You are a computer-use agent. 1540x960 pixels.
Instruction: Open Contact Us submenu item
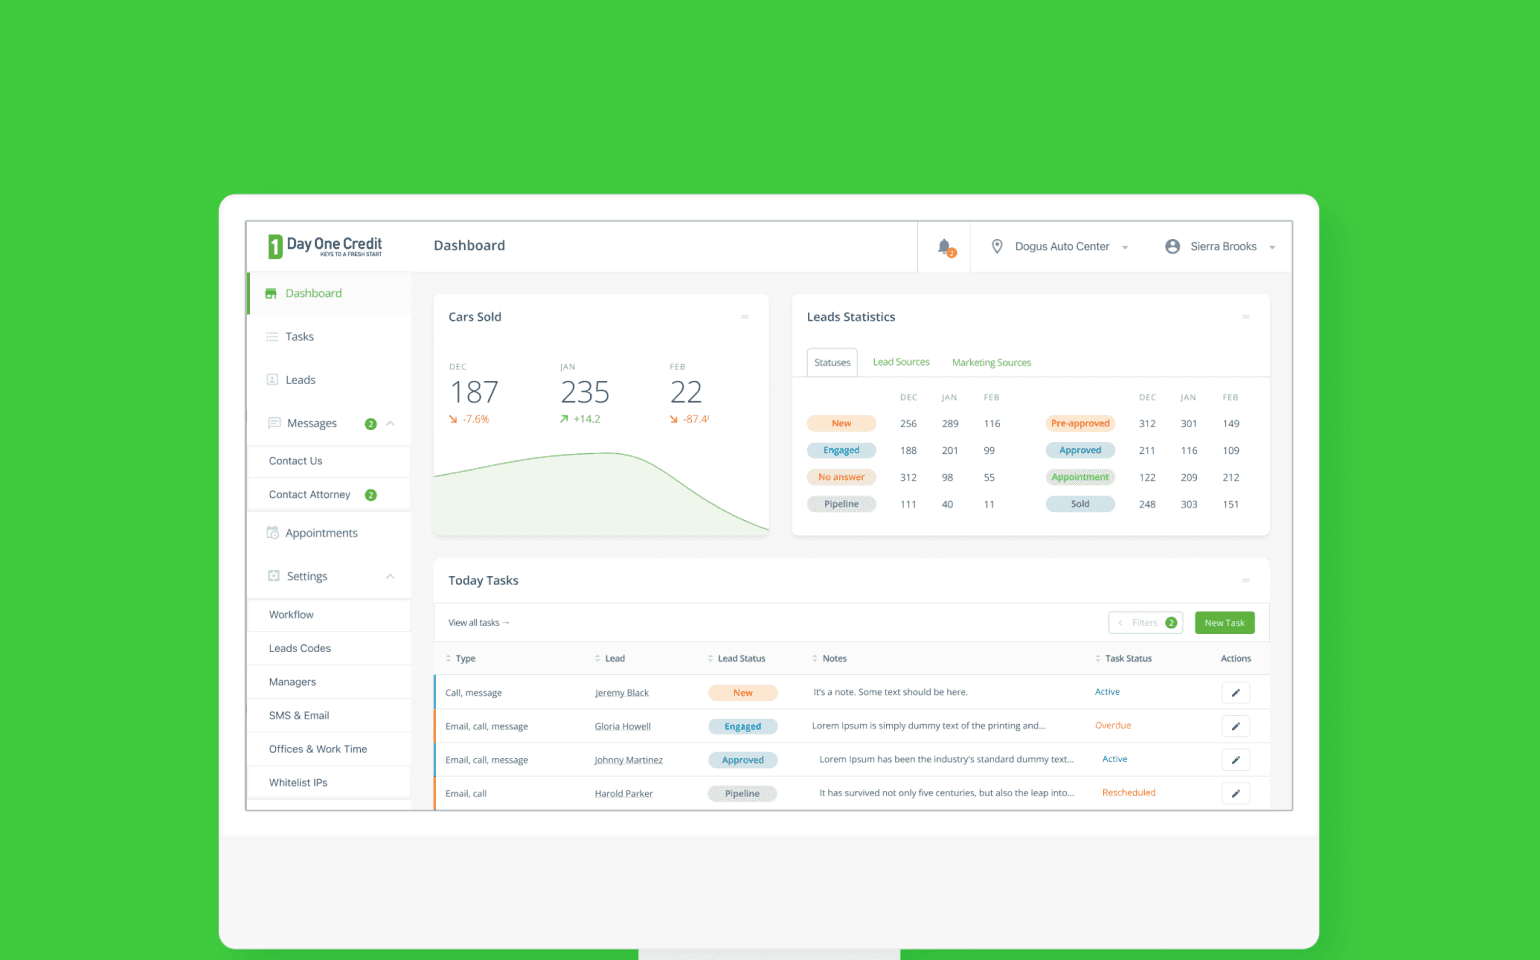coord(329,461)
